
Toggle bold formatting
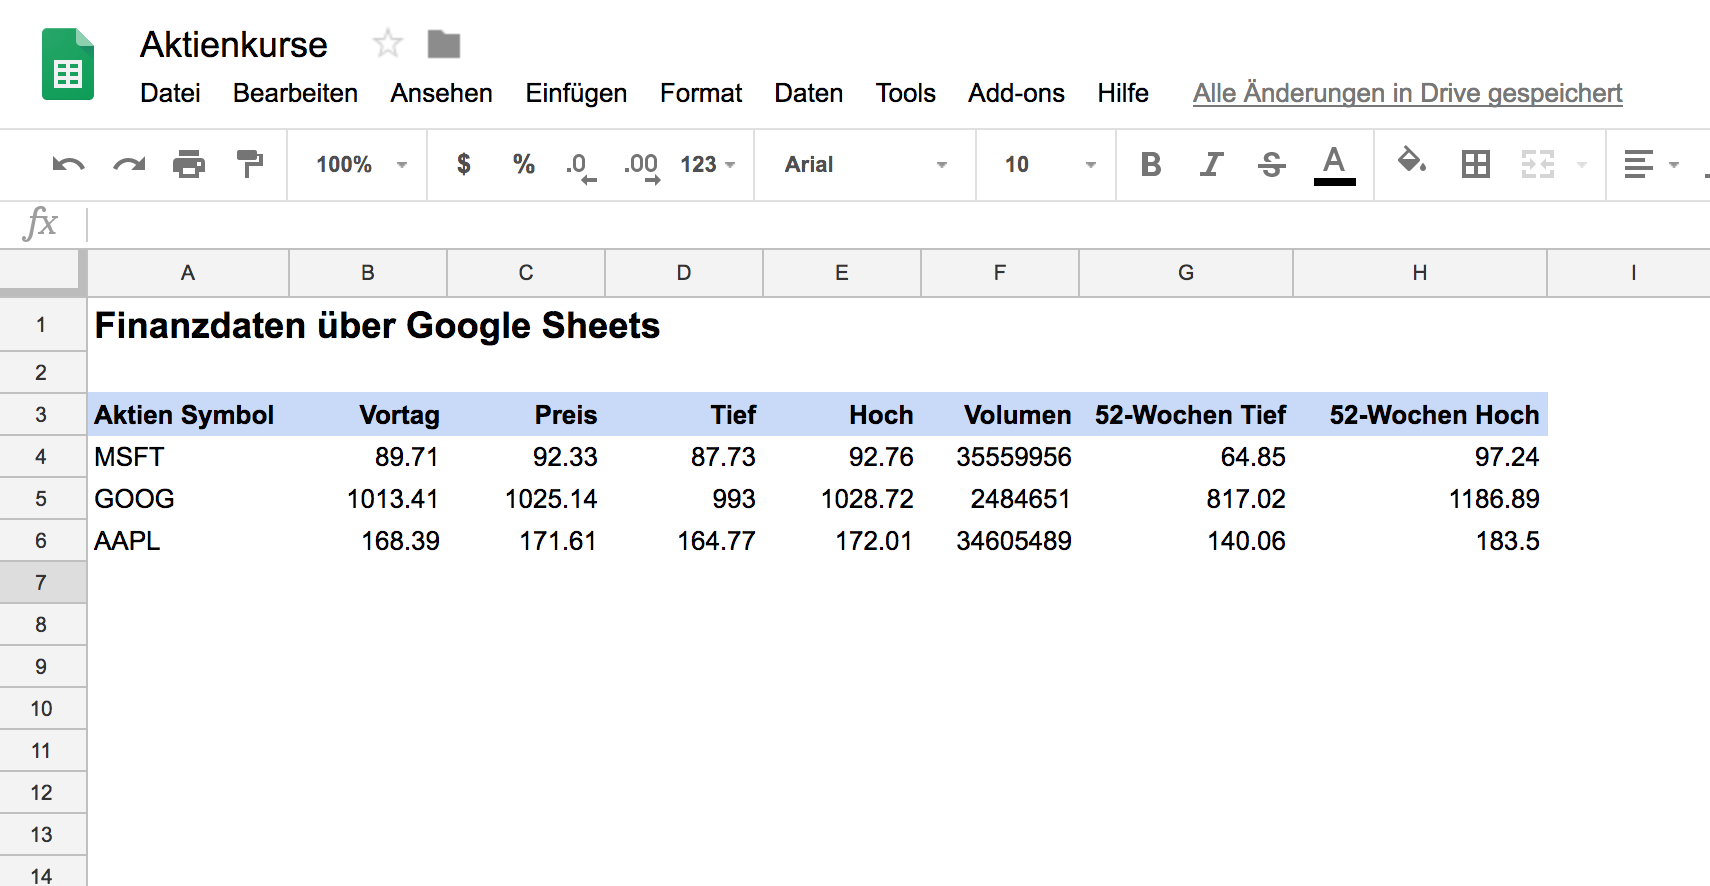1151,164
